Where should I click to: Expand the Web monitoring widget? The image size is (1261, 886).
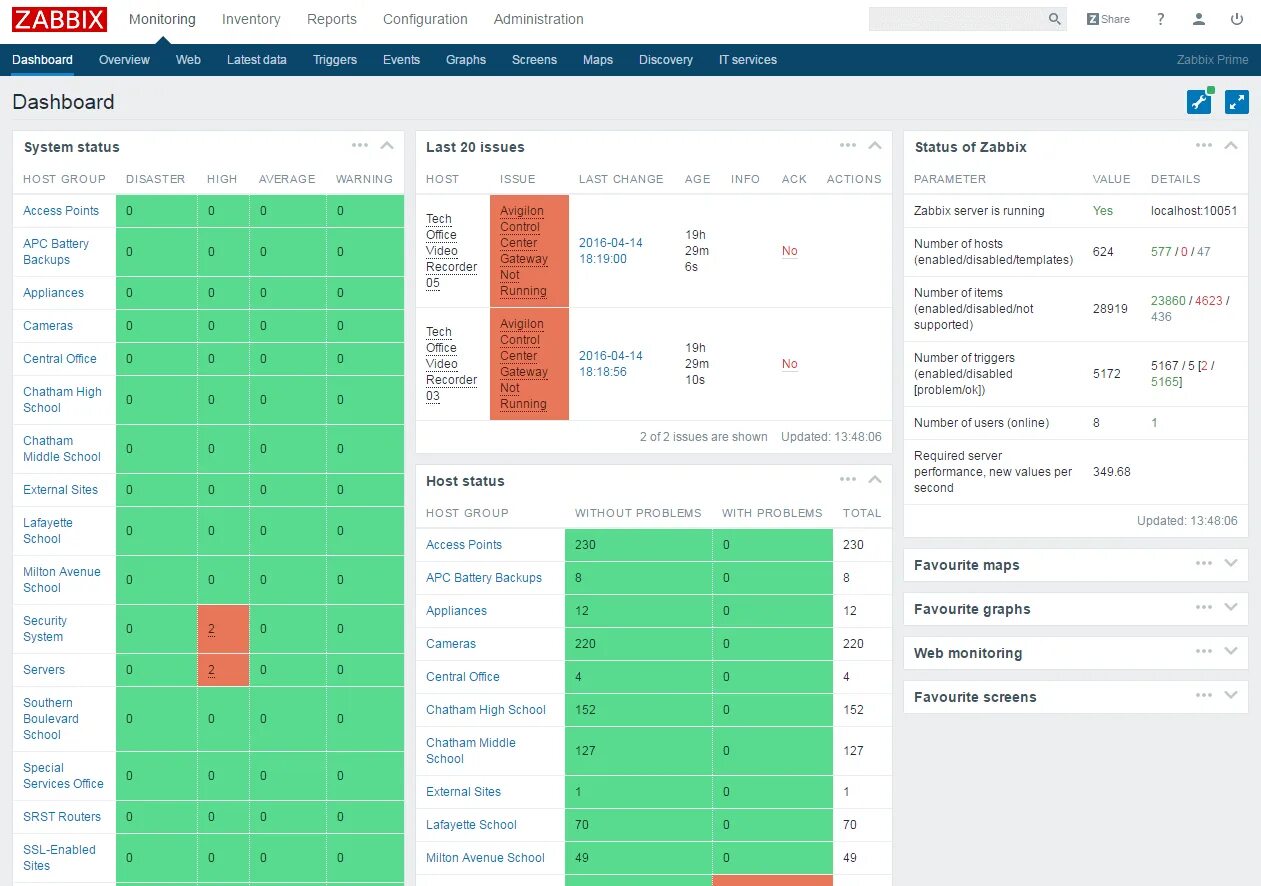coord(1231,652)
